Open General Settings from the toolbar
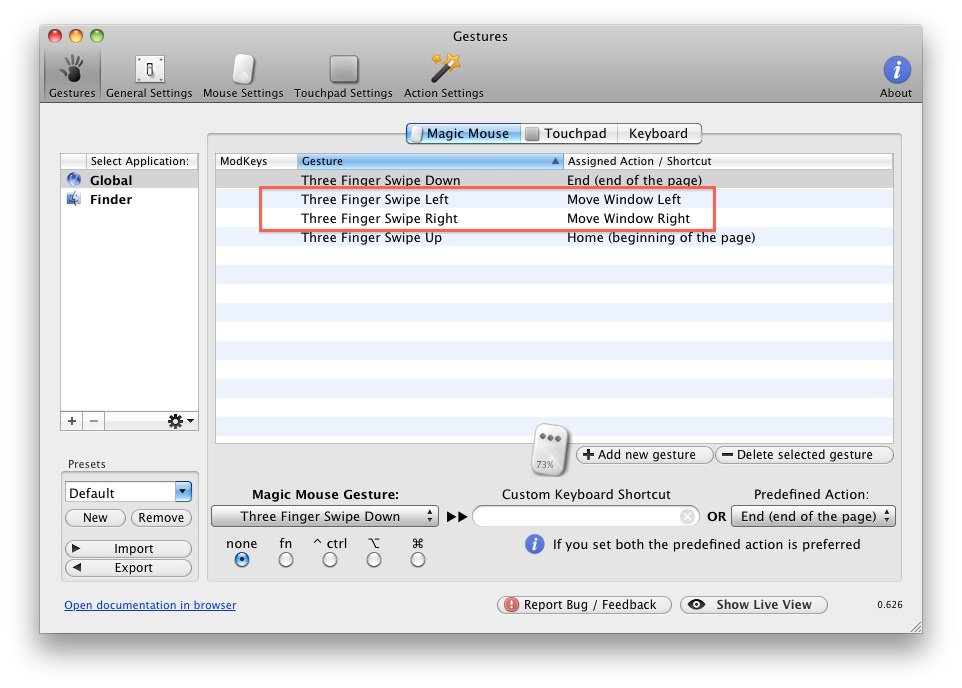This screenshot has width=962, height=688. coord(149,76)
